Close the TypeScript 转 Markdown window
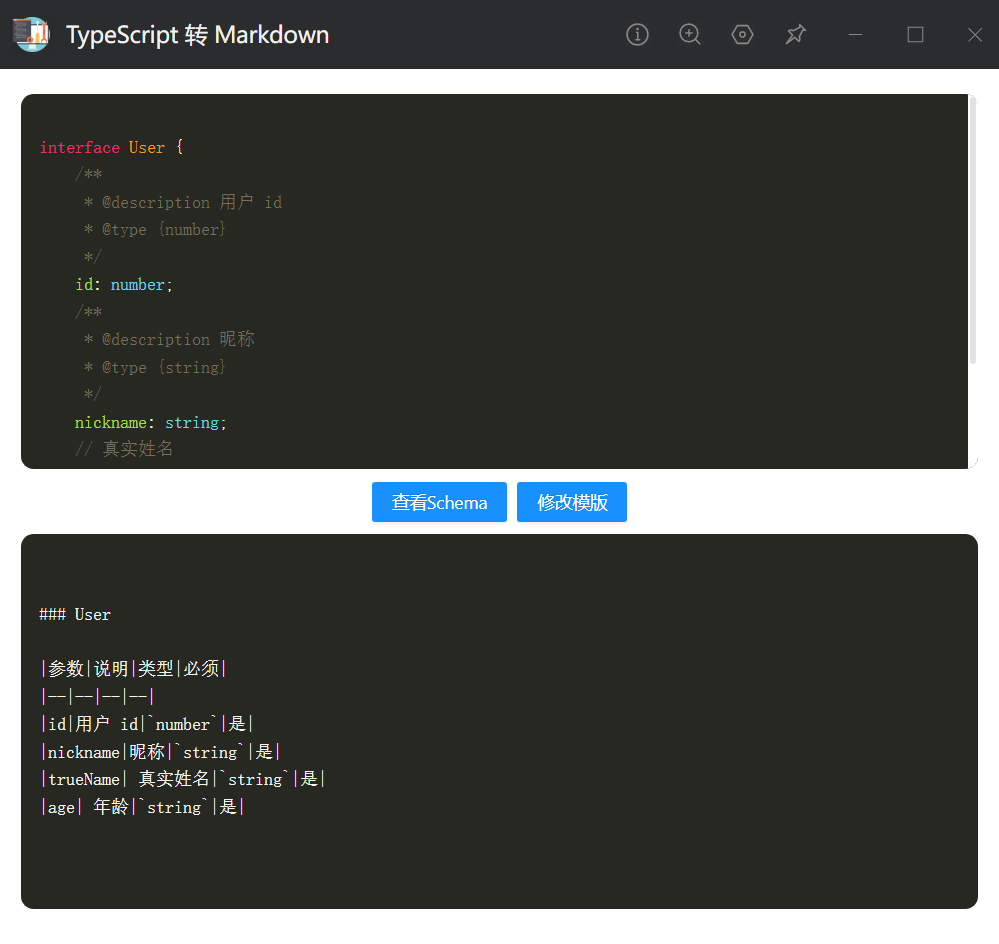Image resolution: width=999 pixels, height=944 pixels. point(975,34)
